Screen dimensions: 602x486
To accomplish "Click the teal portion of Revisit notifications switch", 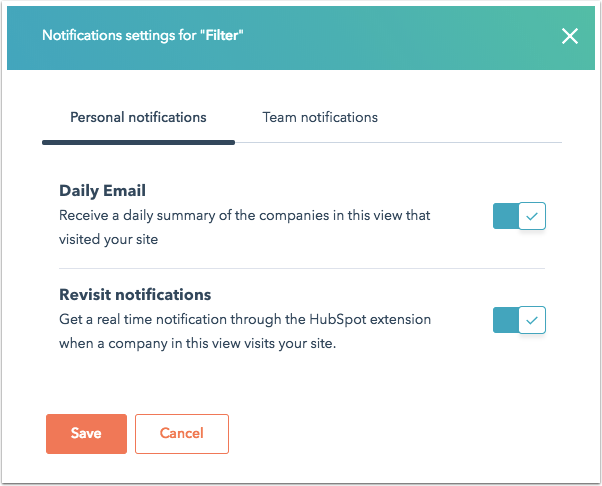I will click(506, 320).
